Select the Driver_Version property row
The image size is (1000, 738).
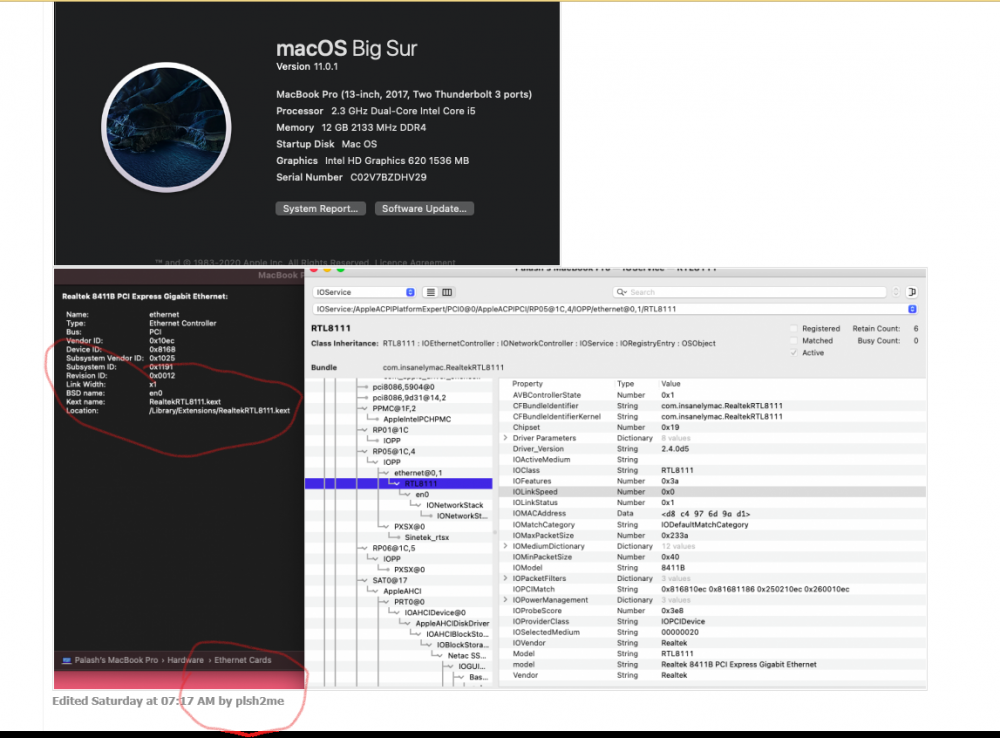712,449
